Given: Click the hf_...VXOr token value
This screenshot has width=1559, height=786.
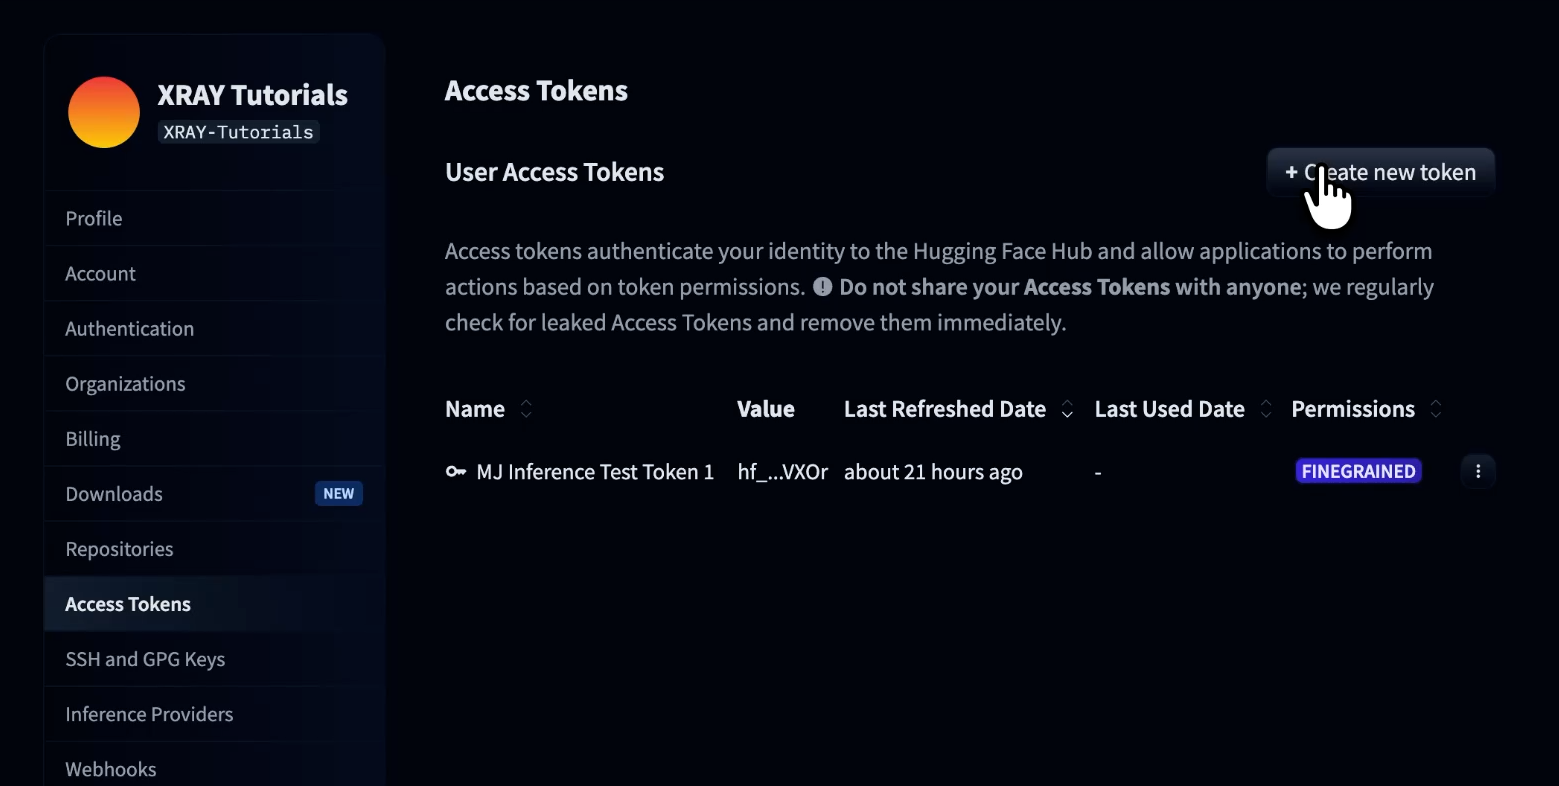Looking at the screenshot, I should 783,472.
